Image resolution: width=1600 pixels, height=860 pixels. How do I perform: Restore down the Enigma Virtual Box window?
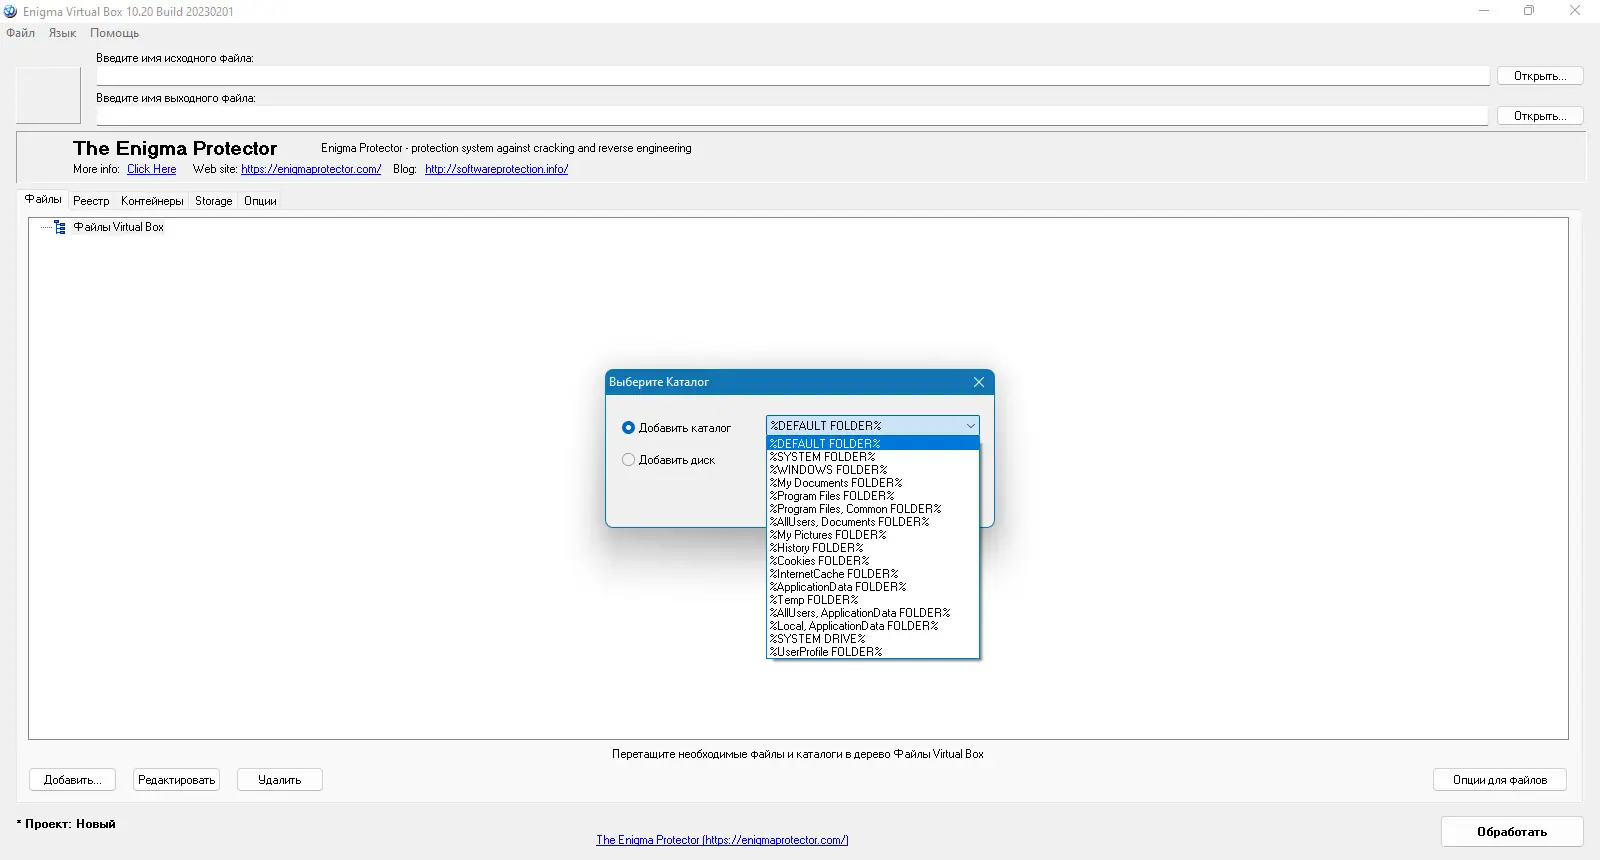click(x=1529, y=11)
